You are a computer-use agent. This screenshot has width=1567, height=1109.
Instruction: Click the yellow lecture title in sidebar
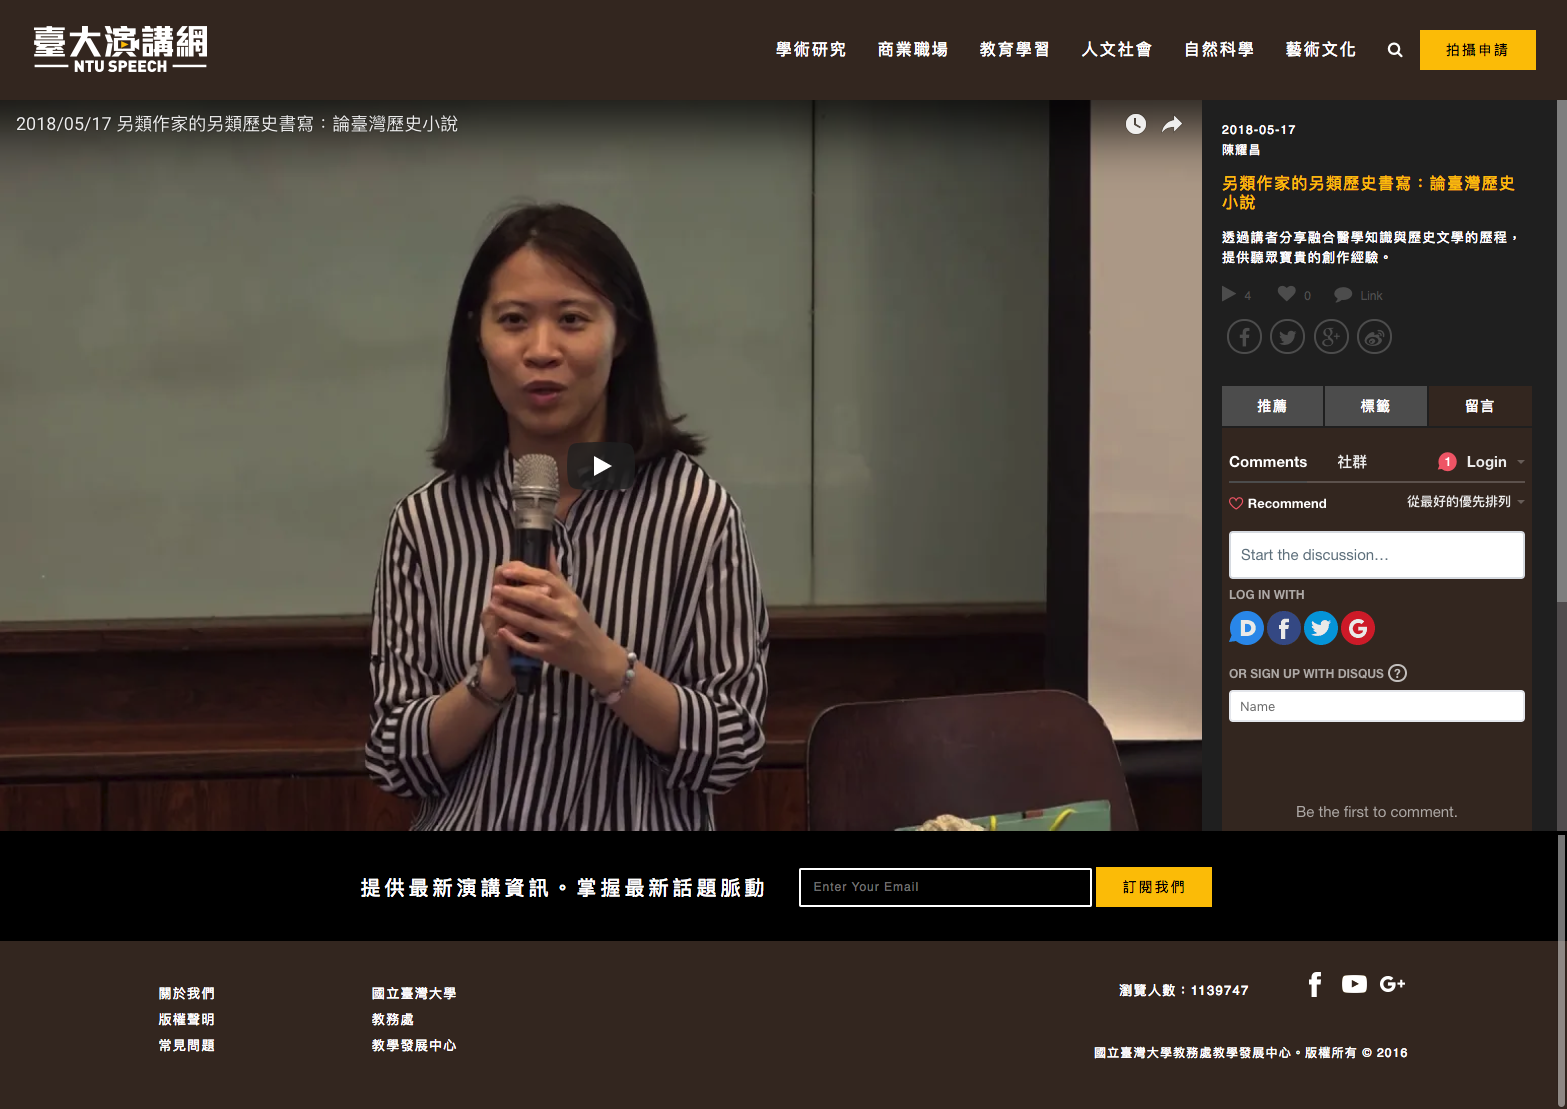tap(1368, 192)
